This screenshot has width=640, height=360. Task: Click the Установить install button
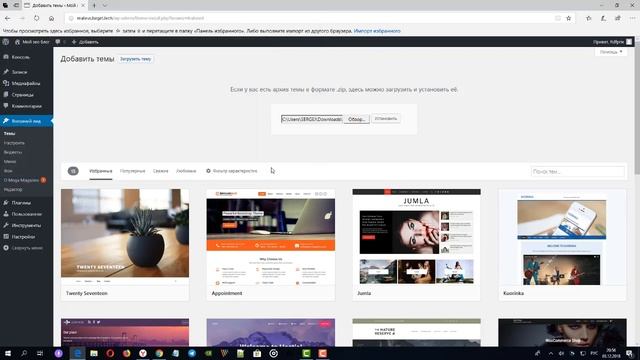point(386,119)
